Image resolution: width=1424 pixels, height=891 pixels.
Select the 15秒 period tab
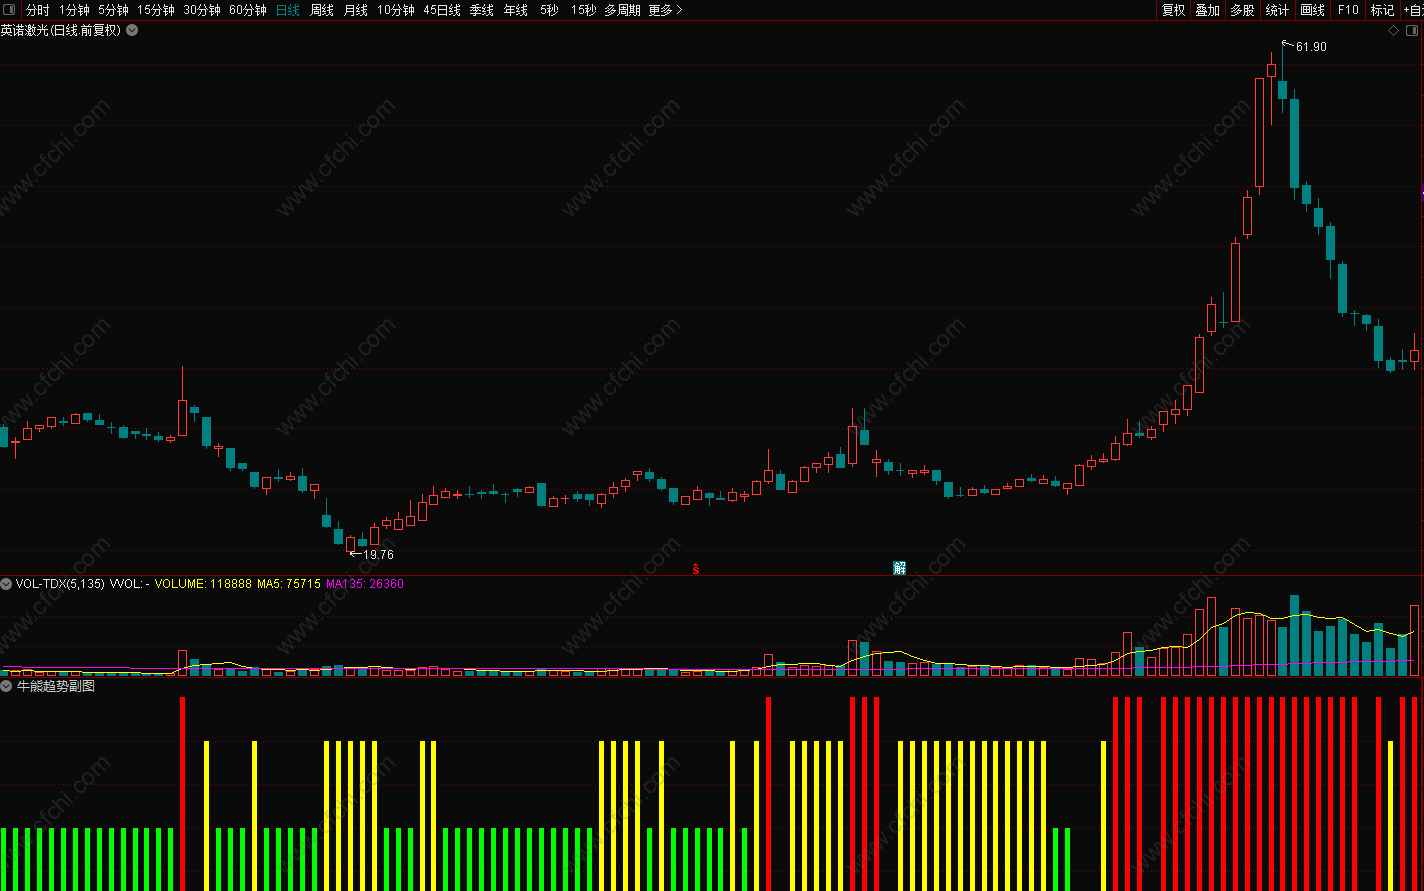583,10
